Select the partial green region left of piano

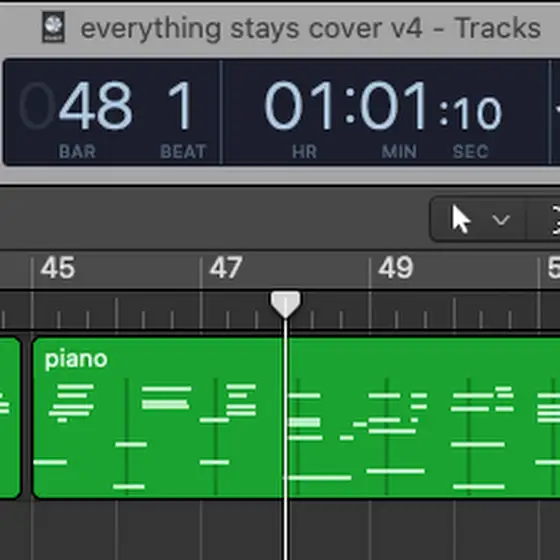click(x=10, y=418)
